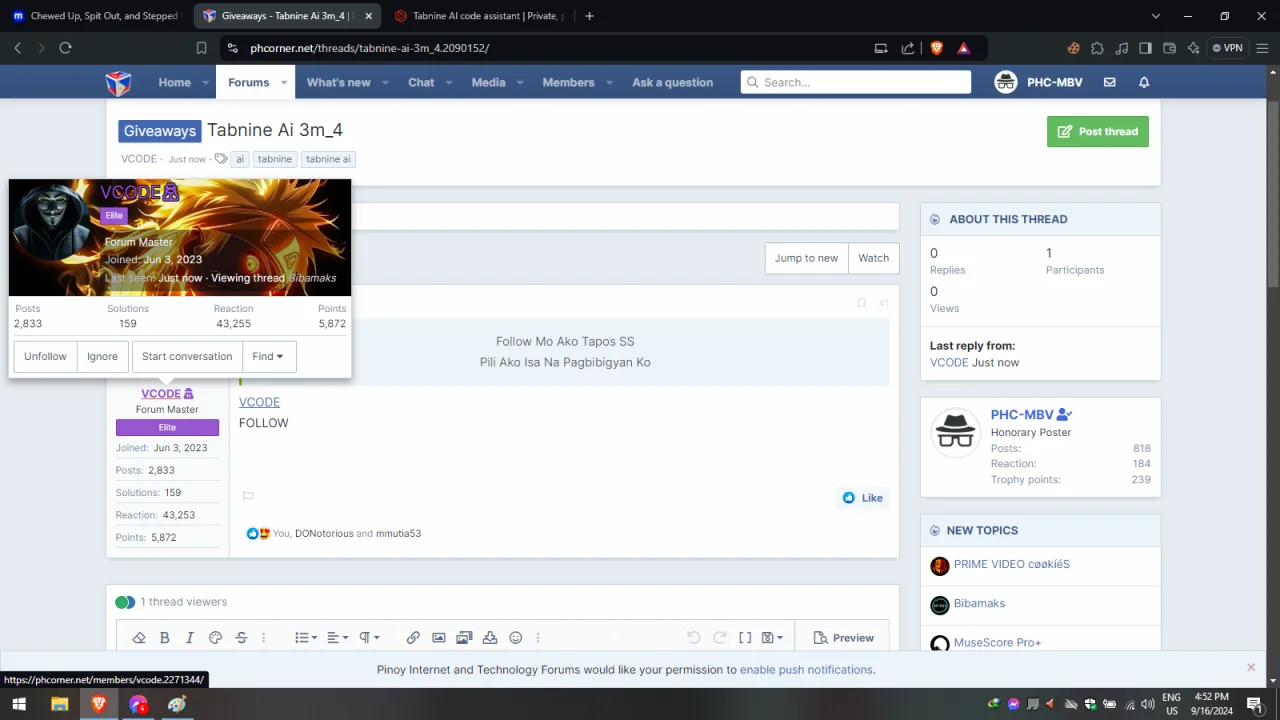Bookmark this page in the address bar
This screenshot has width=1280, height=720.
pyautogui.click(x=201, y=48)
